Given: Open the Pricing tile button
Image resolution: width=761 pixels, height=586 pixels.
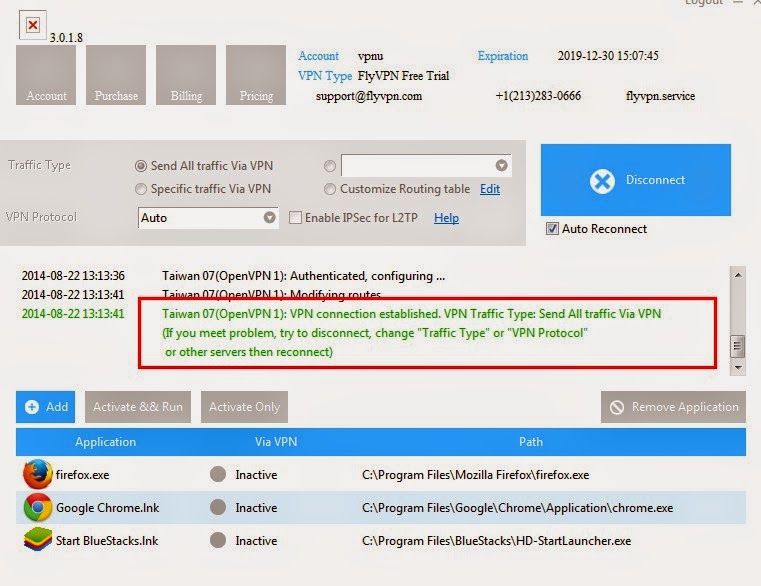Looking at the screenshot, I should (x=256, y=75).
